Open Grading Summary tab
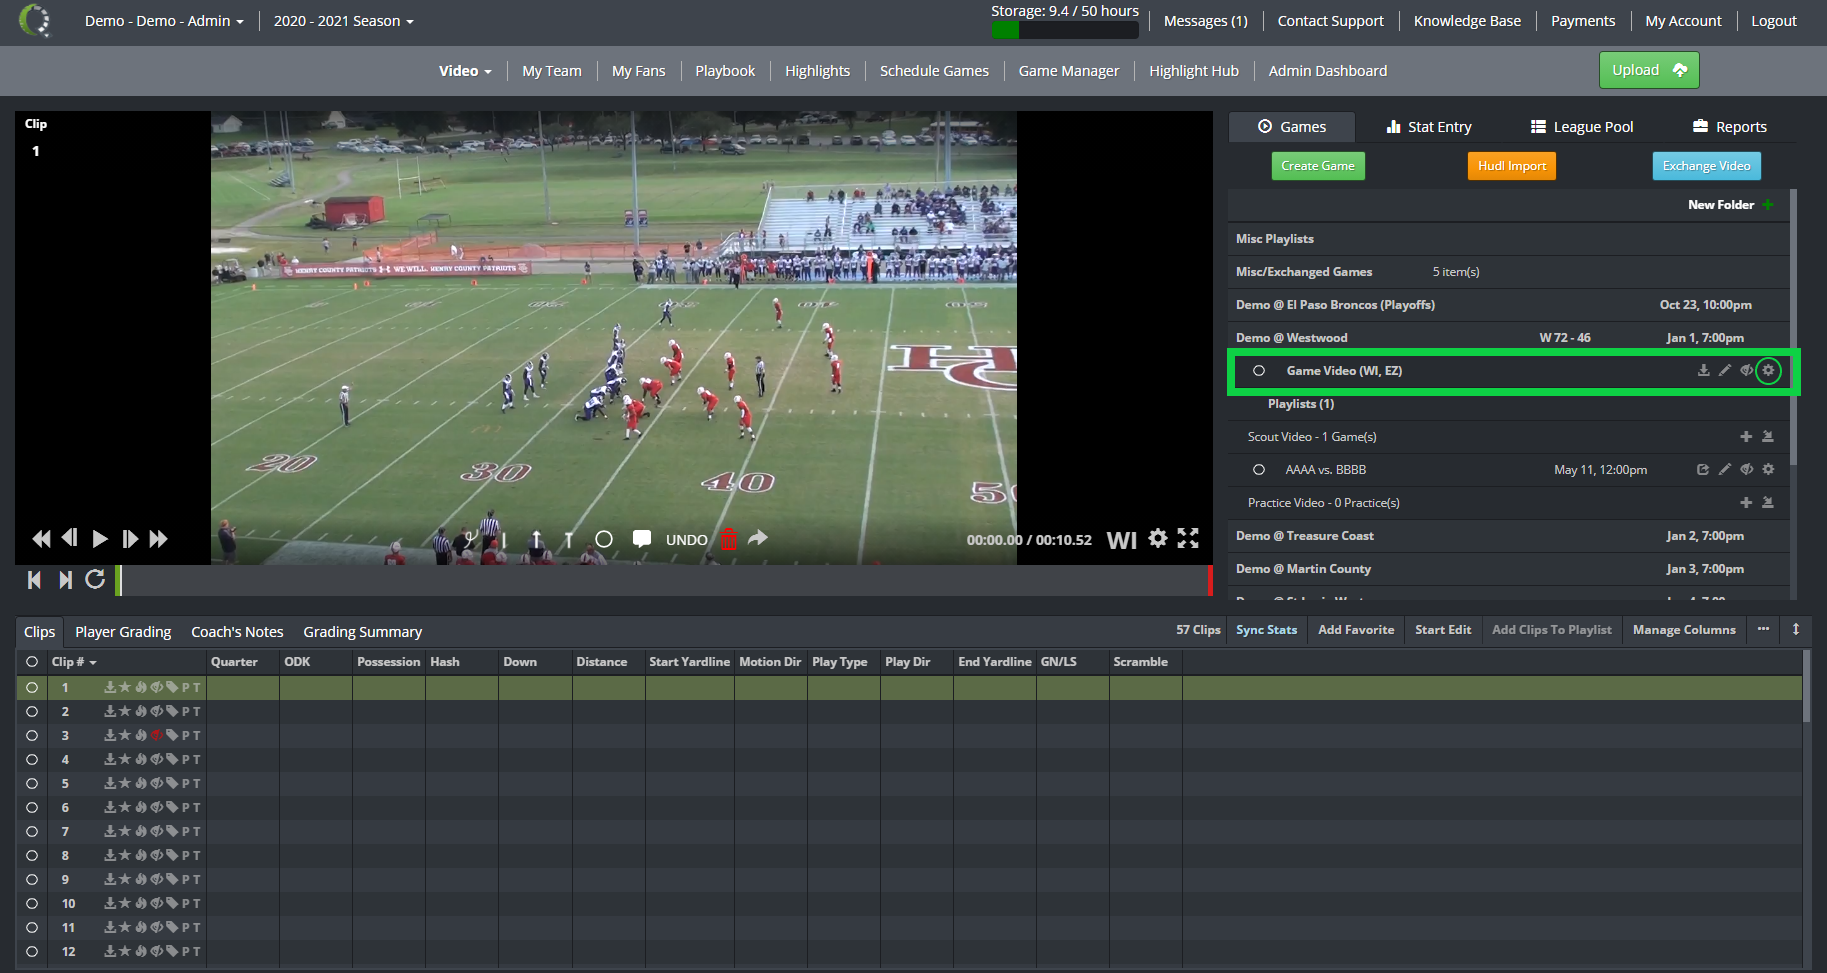The width and height of the screenshot is (1827, 973). [x=363, y=632]
